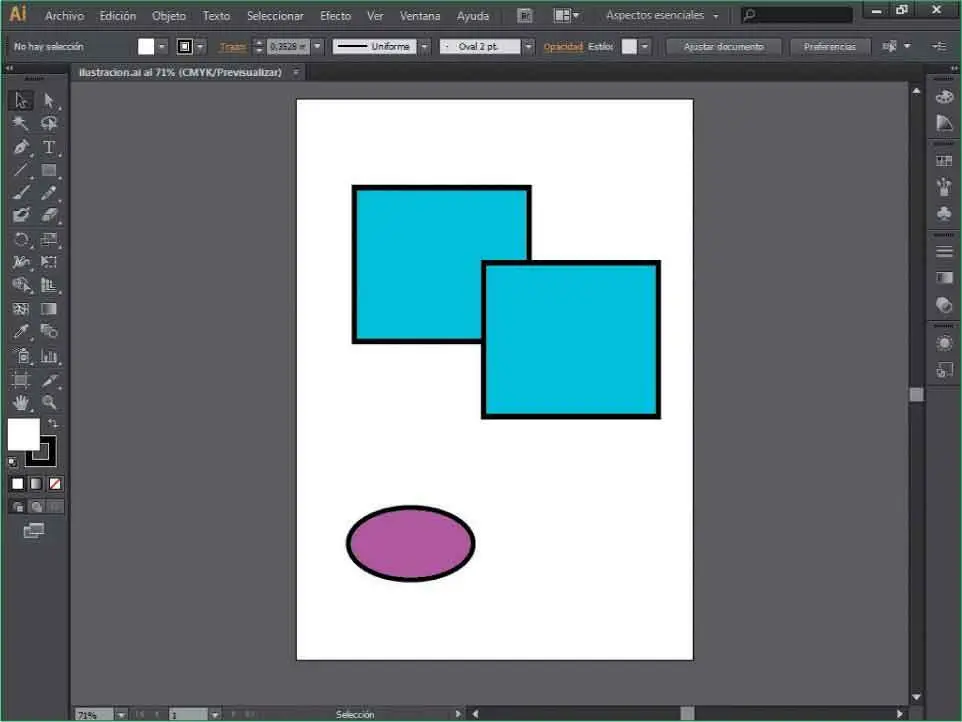Open fill color dropdown in control bar
The image size is (962, 722).
click(162, 47)
